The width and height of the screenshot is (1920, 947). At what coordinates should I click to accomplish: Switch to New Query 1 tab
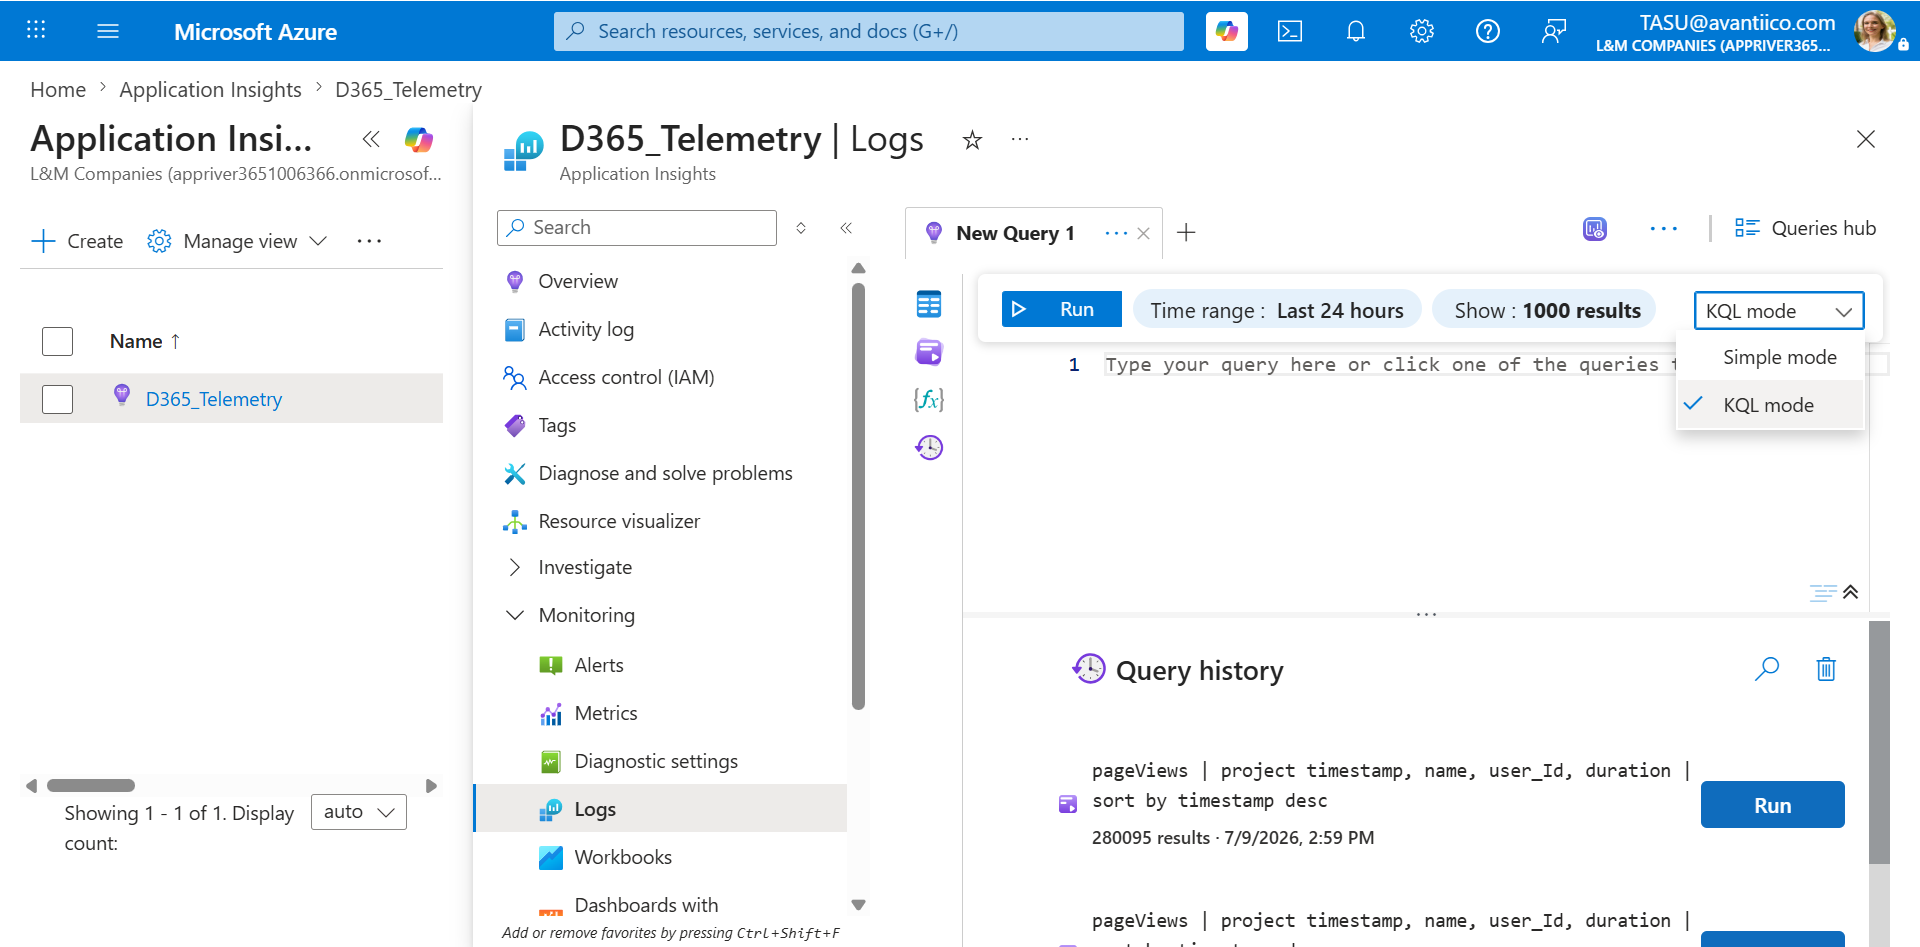(x=1015, y=233)
